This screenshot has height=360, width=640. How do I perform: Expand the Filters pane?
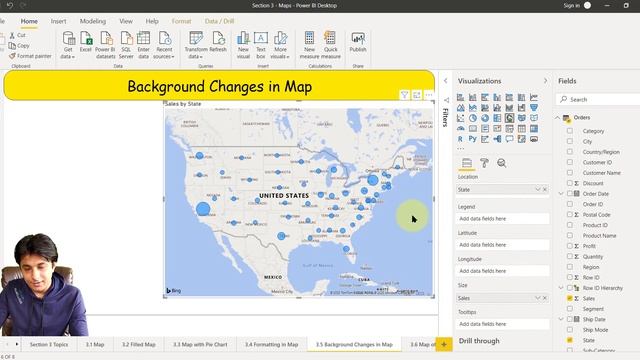click(x=446, y=81)
